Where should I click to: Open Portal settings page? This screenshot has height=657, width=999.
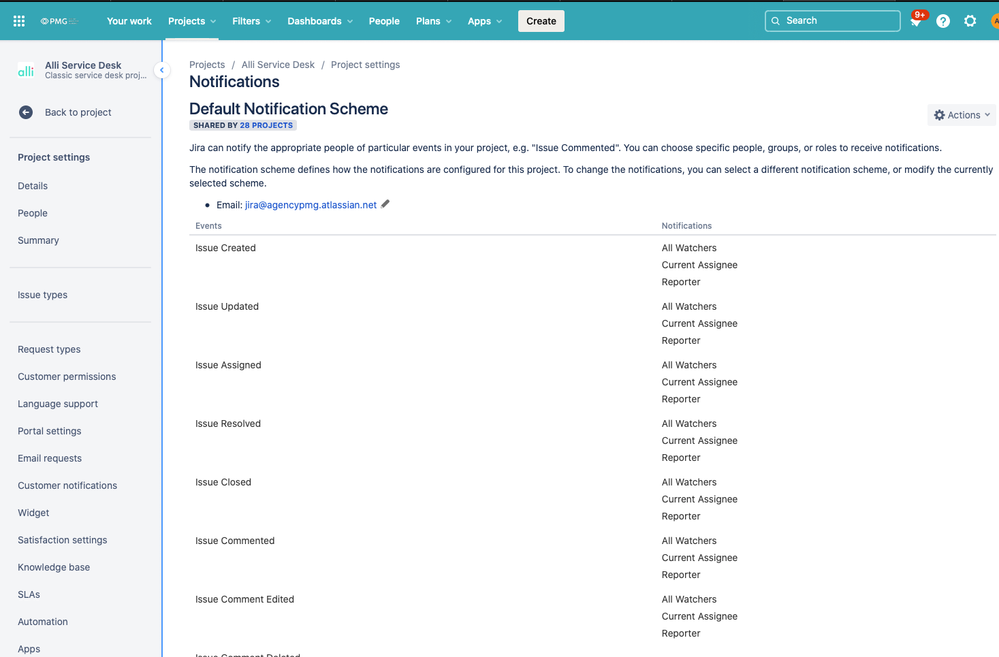coord(50,431)
